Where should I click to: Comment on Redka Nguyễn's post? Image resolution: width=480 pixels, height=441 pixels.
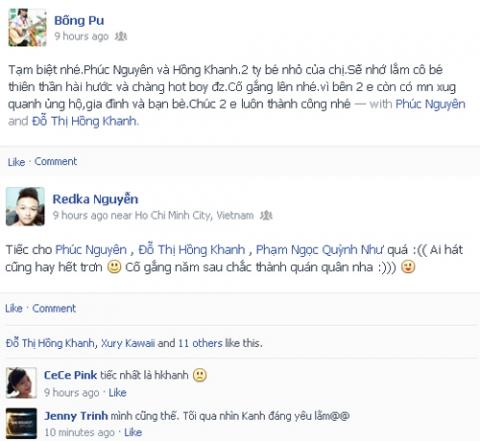(54, 308)
